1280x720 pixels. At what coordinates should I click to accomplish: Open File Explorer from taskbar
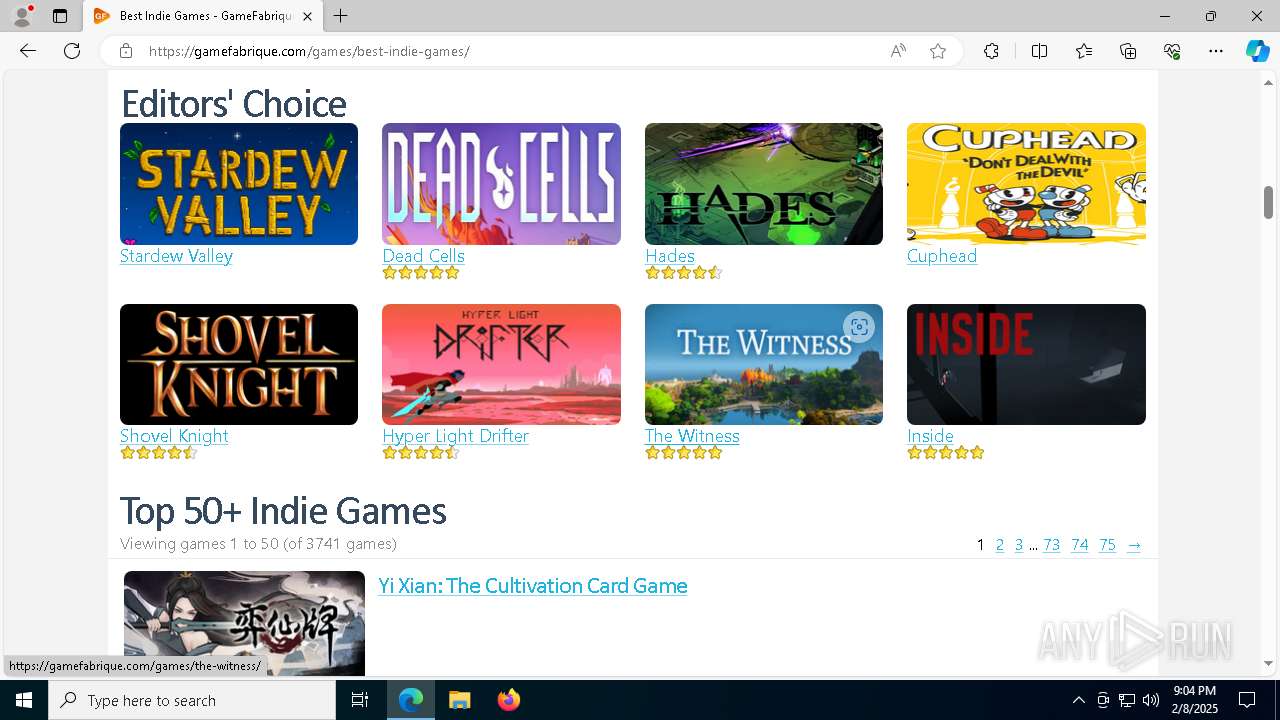(x=459, y=700)
